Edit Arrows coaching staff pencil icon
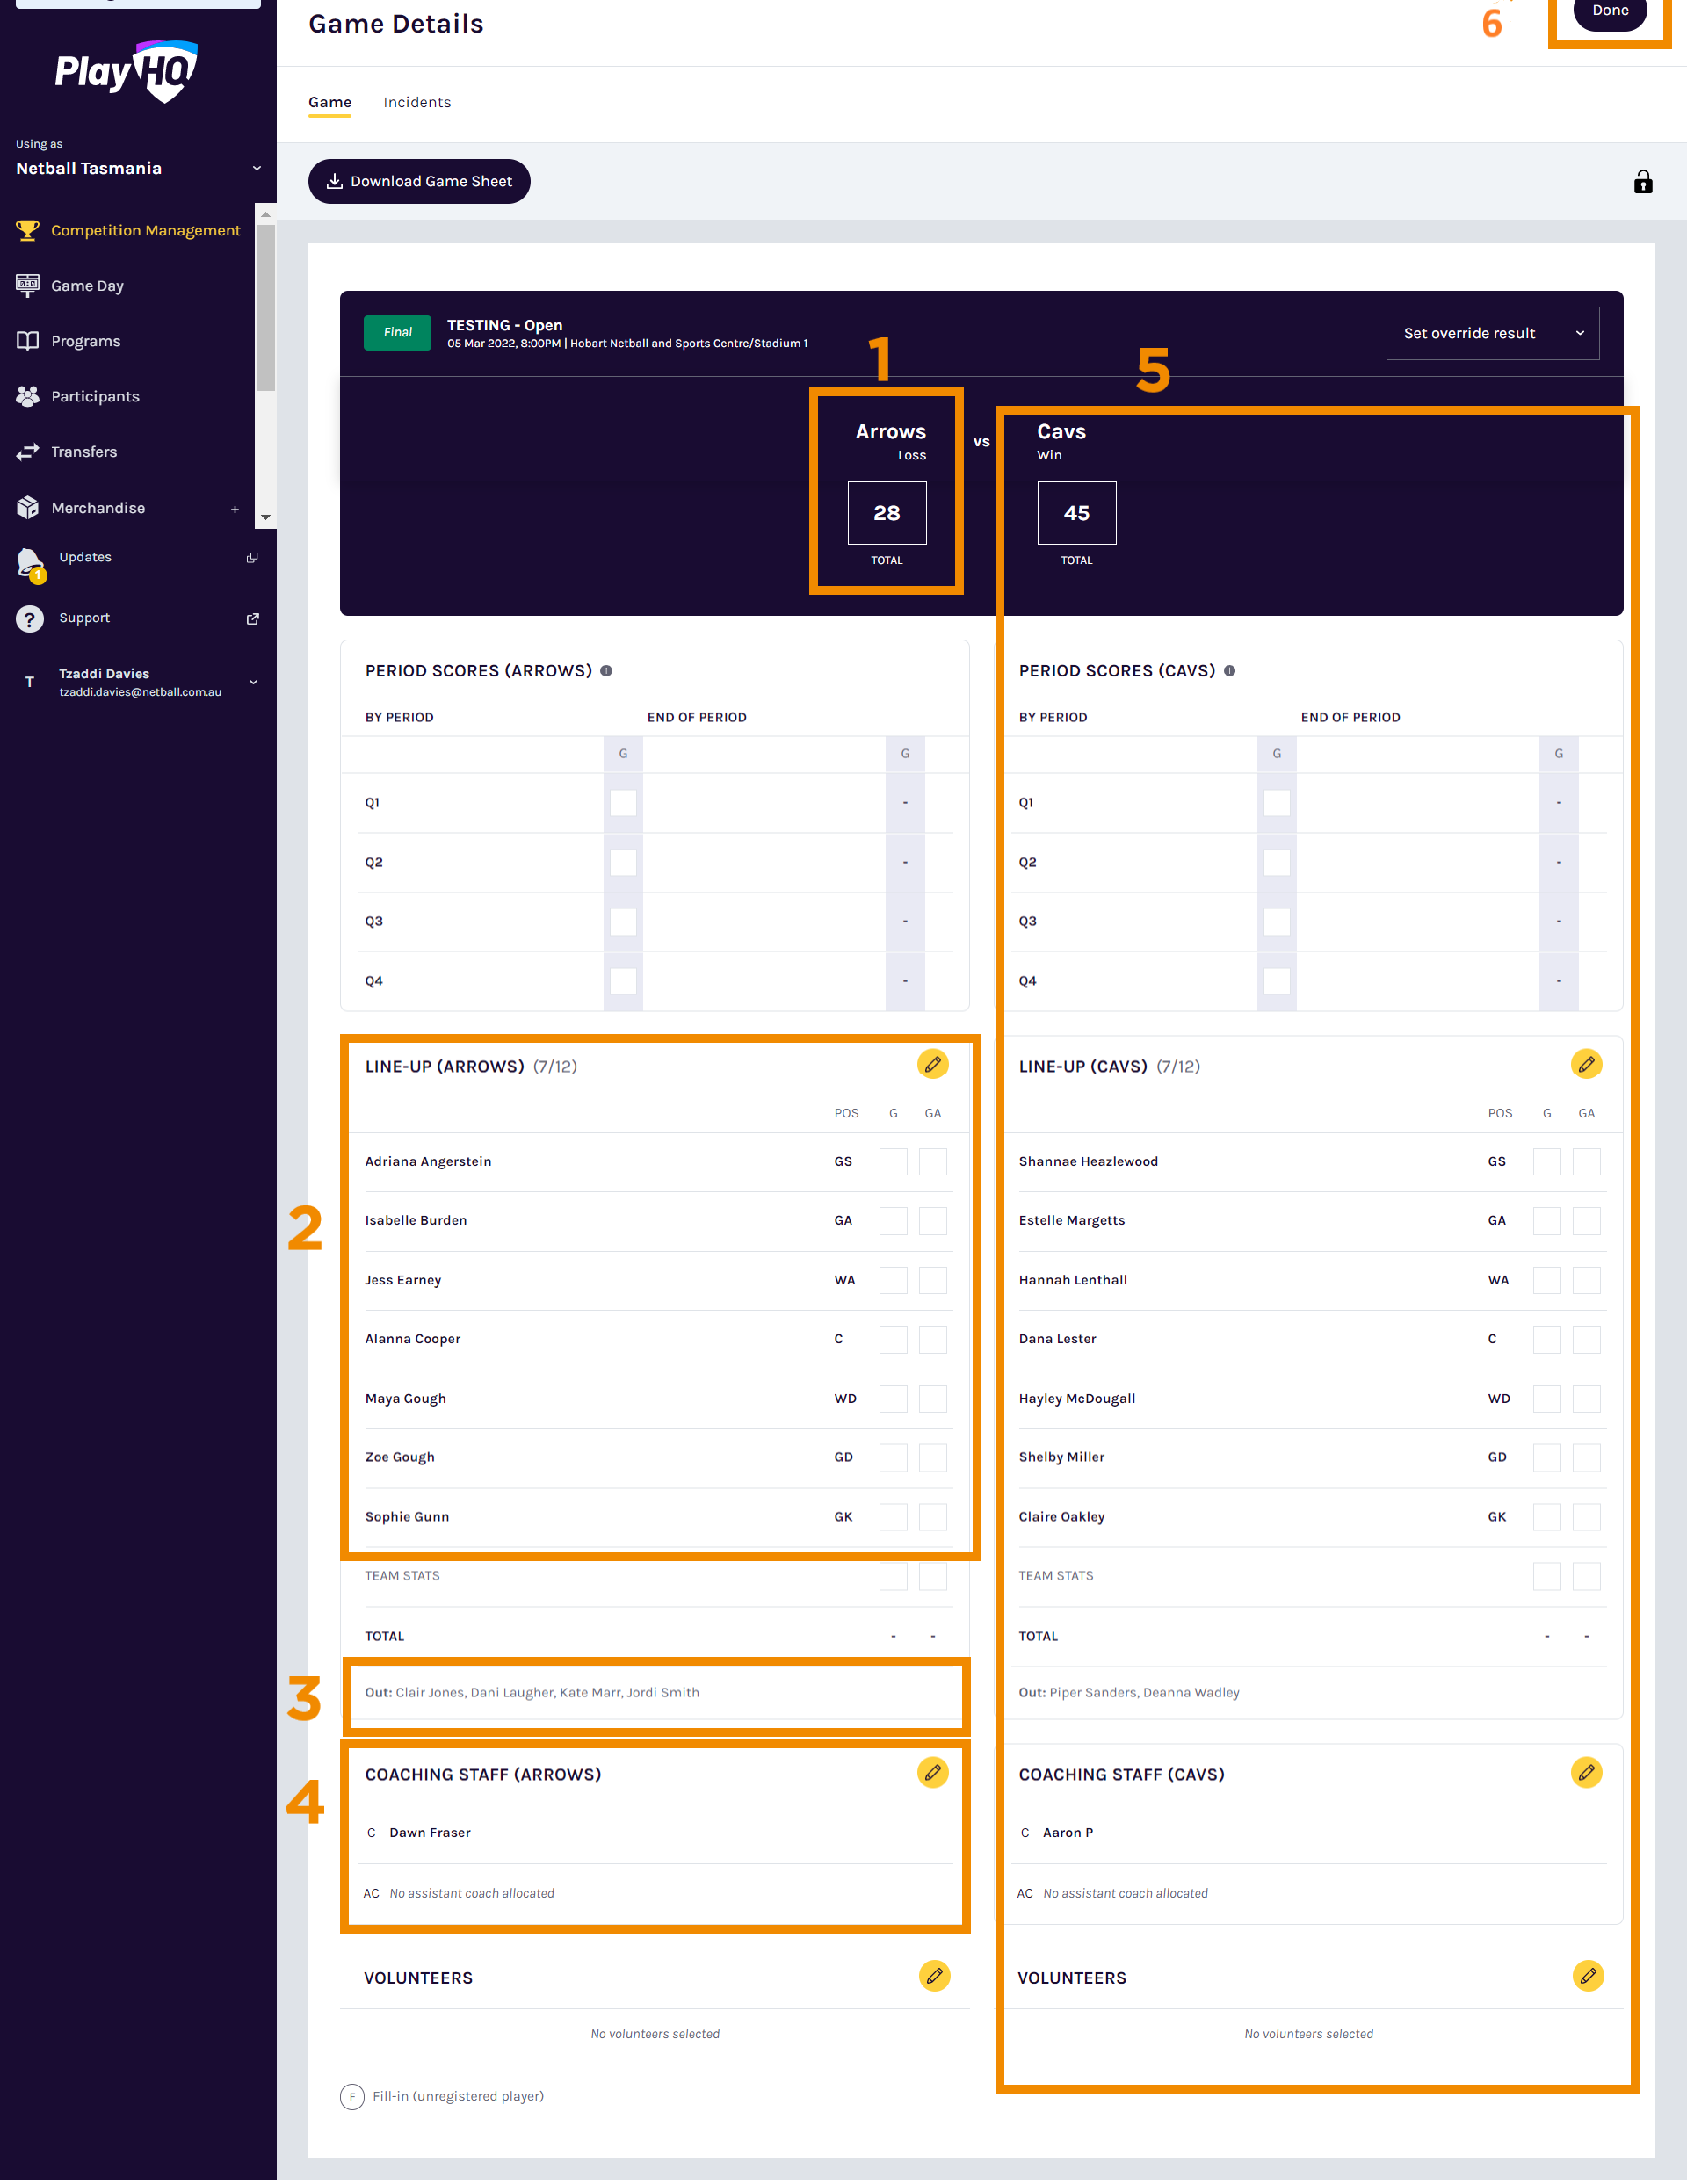Screen dimensions: 1687x2184 pos(932,1772)
